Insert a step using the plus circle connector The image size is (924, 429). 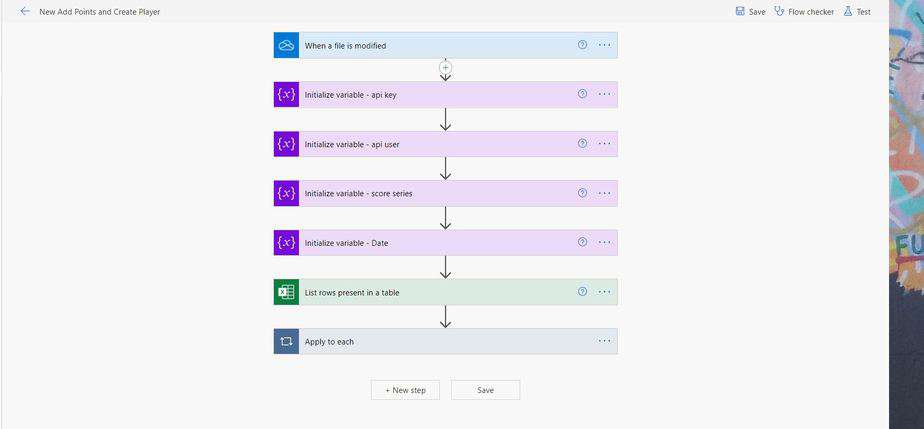(446, 68)
